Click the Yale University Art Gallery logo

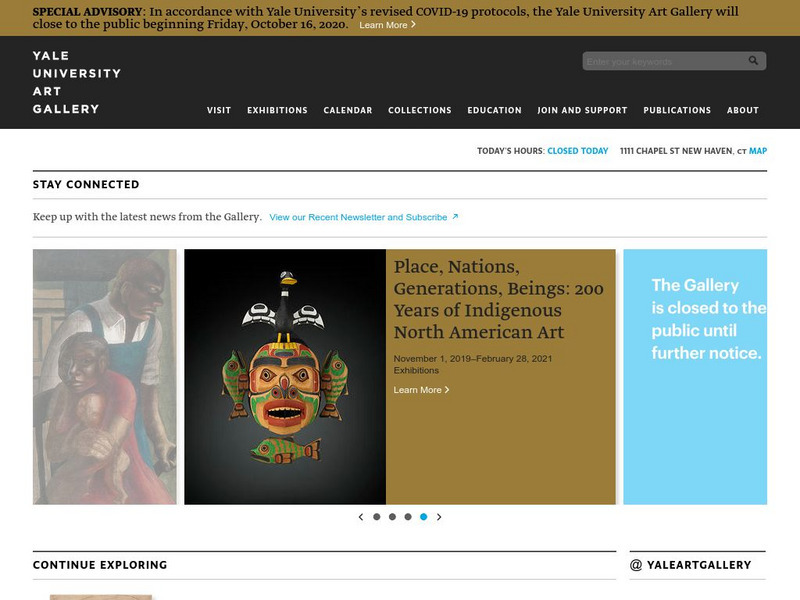pyautogui.click(x=77, y=82)
